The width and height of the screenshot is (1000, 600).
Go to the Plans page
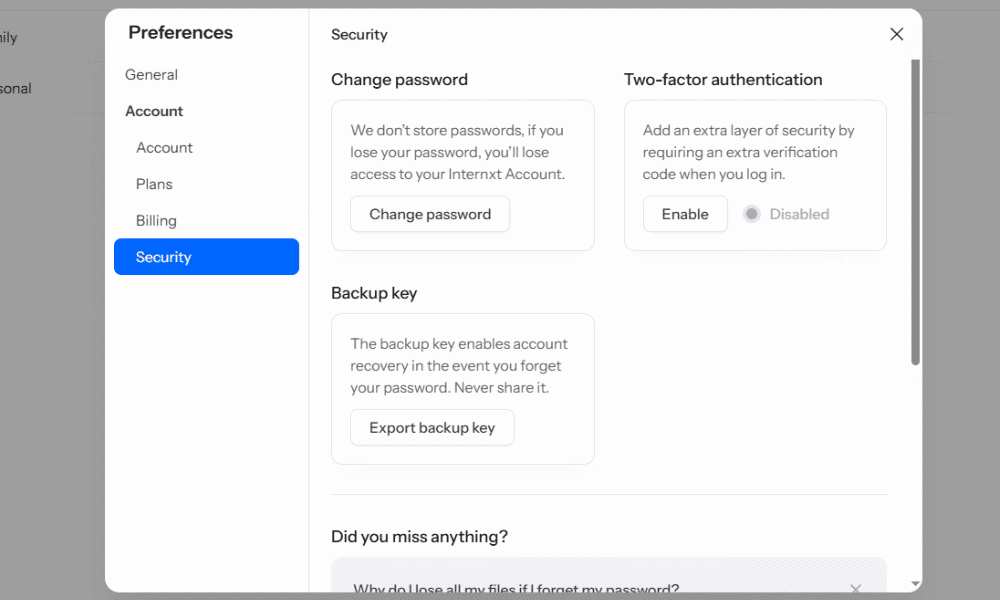point(154,184)
